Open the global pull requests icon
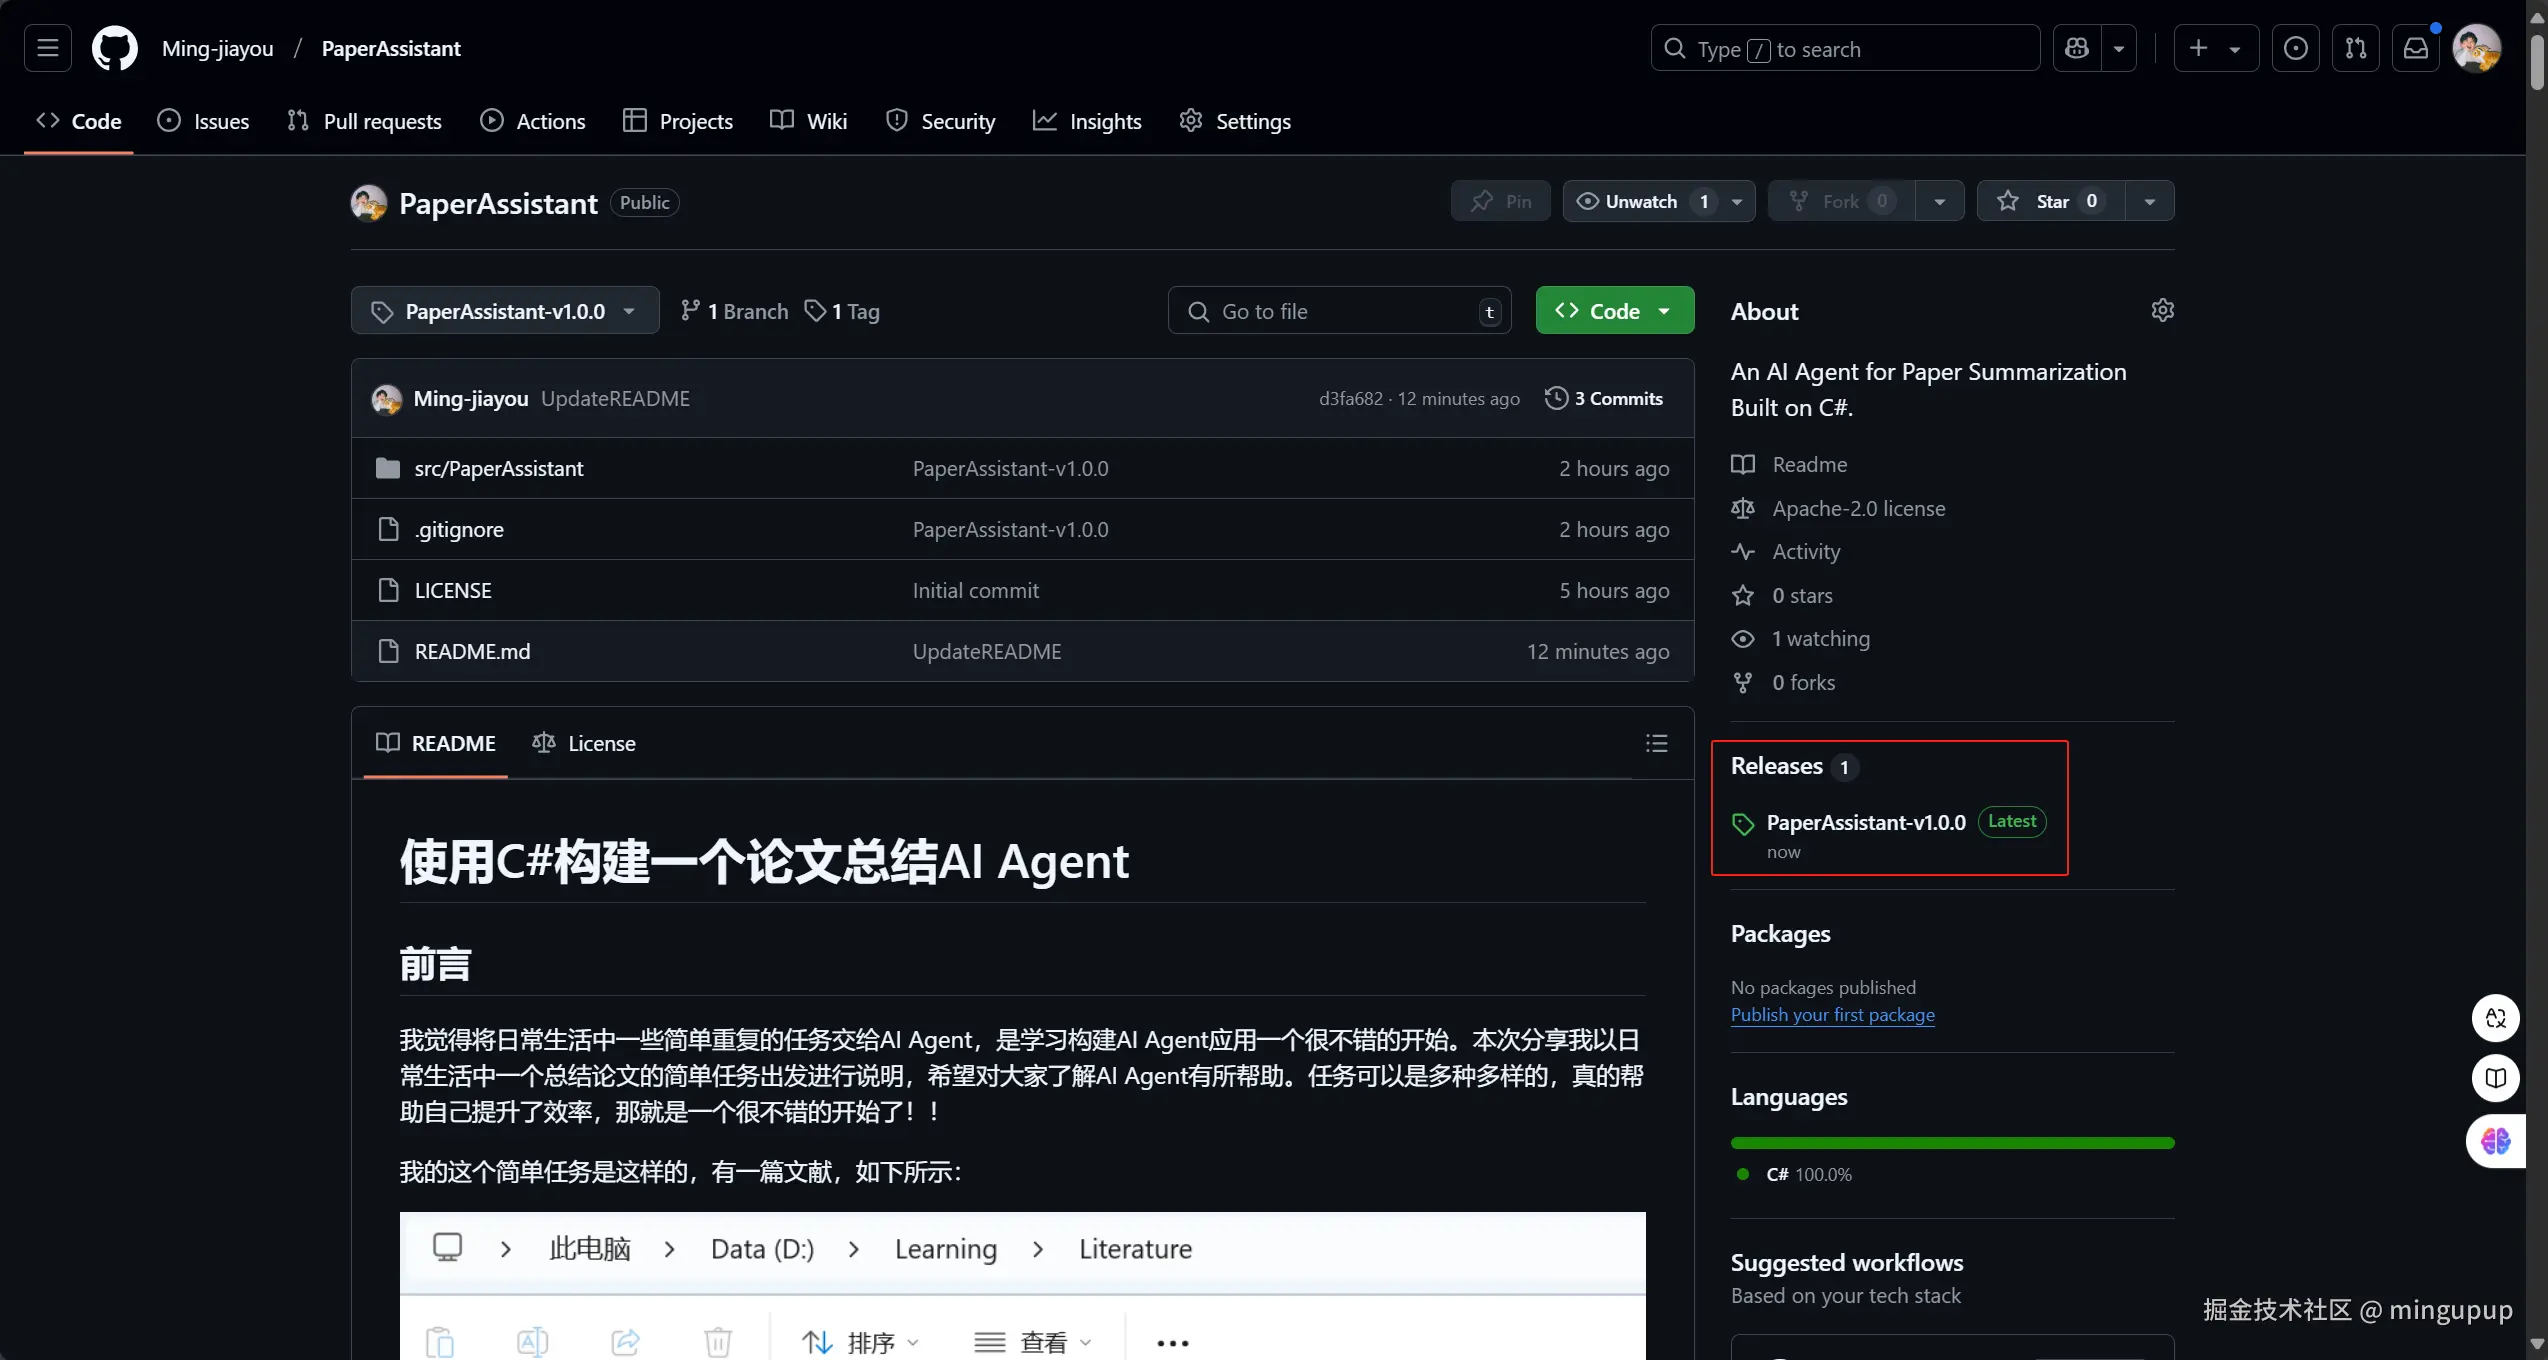The height and width of the screenshot is (1360, 2548). pos(2356,48)
